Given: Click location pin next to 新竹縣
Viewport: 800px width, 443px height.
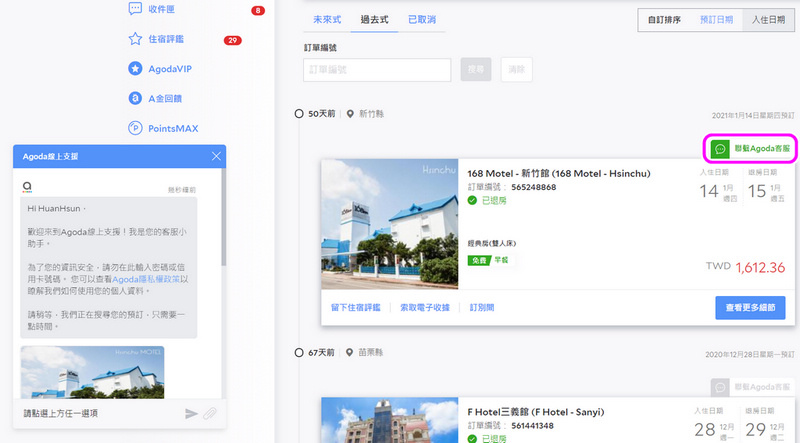Looking at the screenshot, I should click(350, 114).
